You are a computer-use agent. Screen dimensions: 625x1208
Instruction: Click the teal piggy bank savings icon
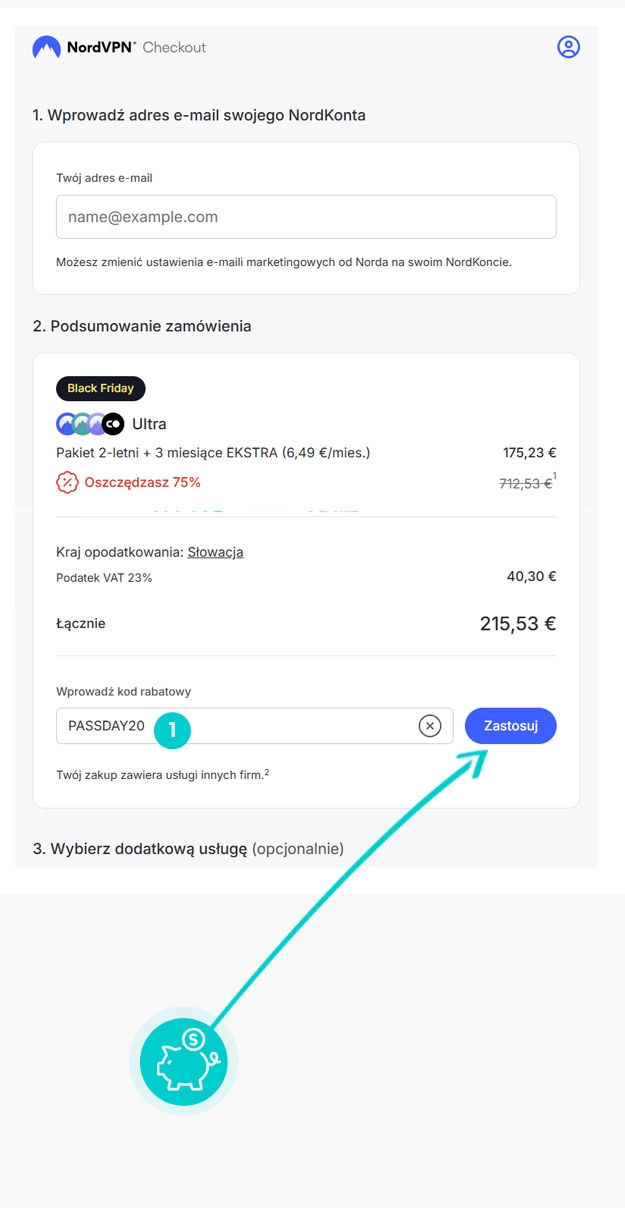(x=183, y=1061)
